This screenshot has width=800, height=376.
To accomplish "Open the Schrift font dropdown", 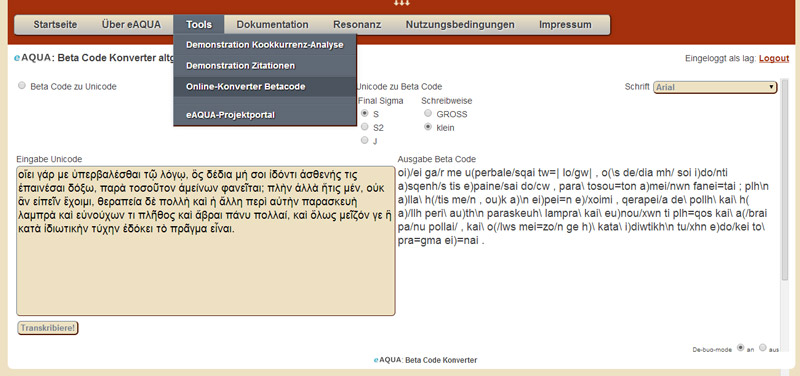I will pos(715,87).
